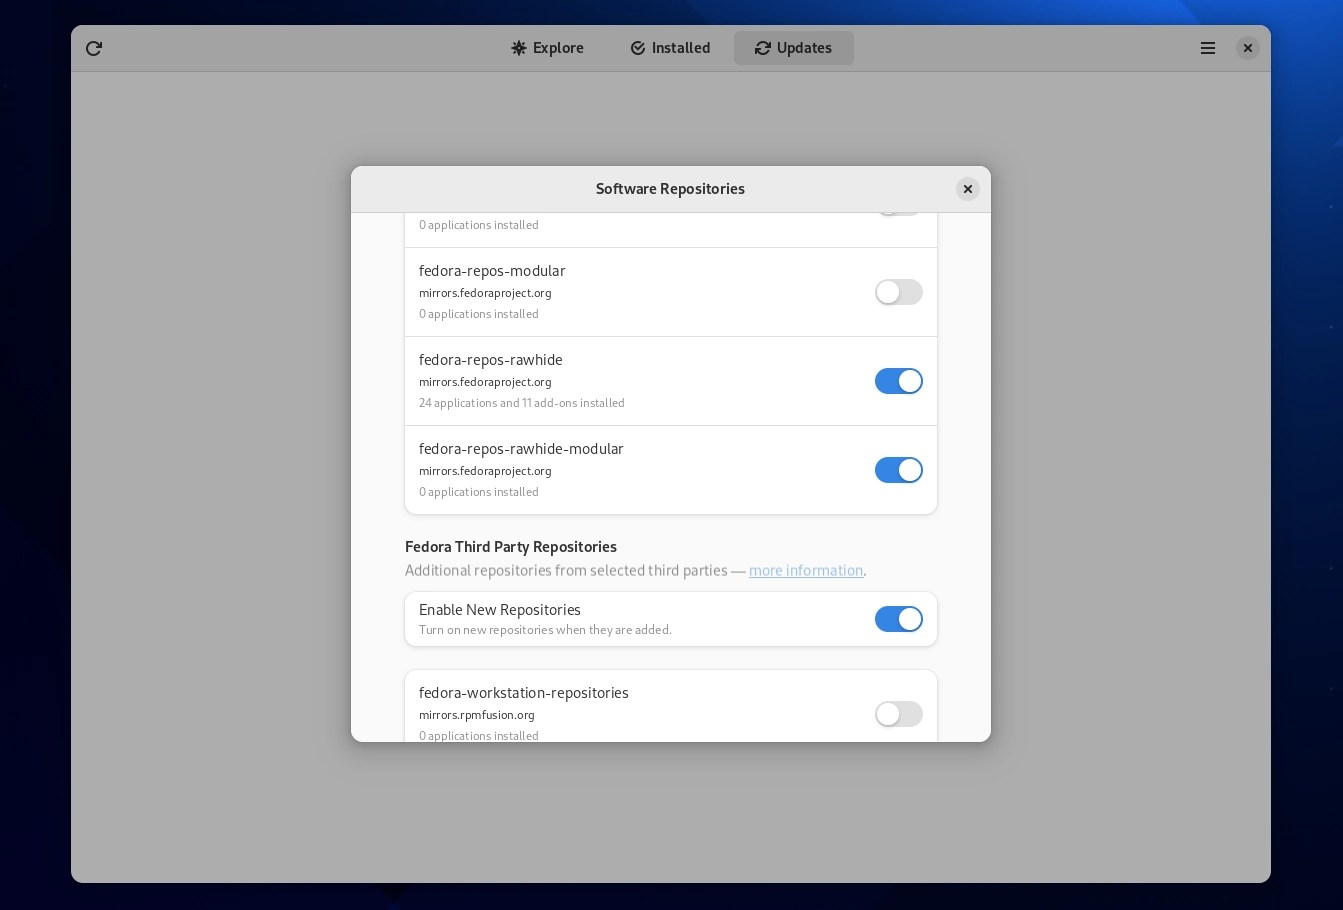
Task: Click the mirrors.rpmfusion.org text
Action: pos(477,715)
